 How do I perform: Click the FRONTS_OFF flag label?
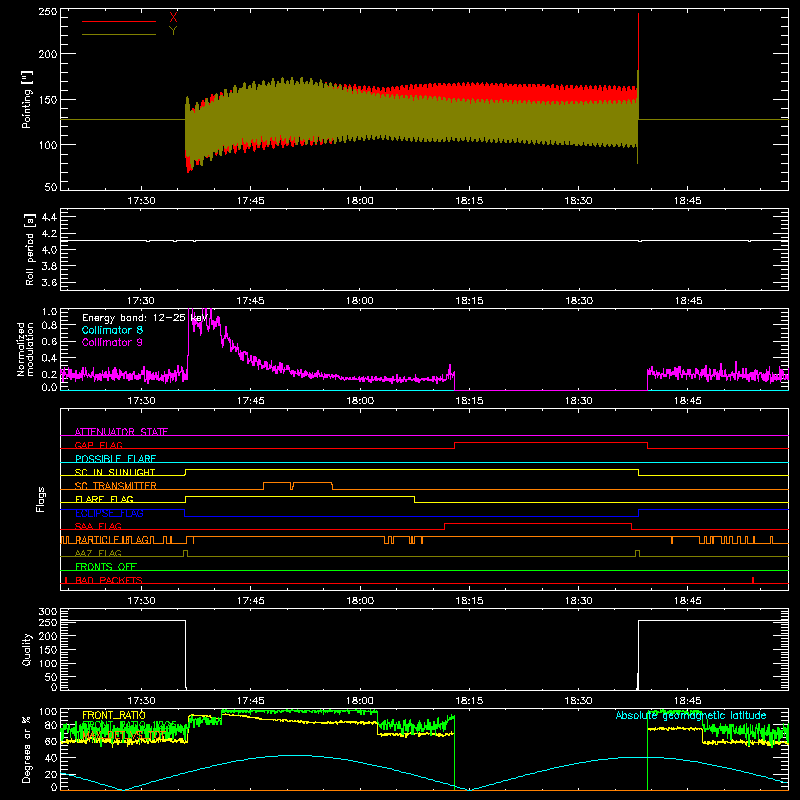pyautogui.click(x=106, y=567)
